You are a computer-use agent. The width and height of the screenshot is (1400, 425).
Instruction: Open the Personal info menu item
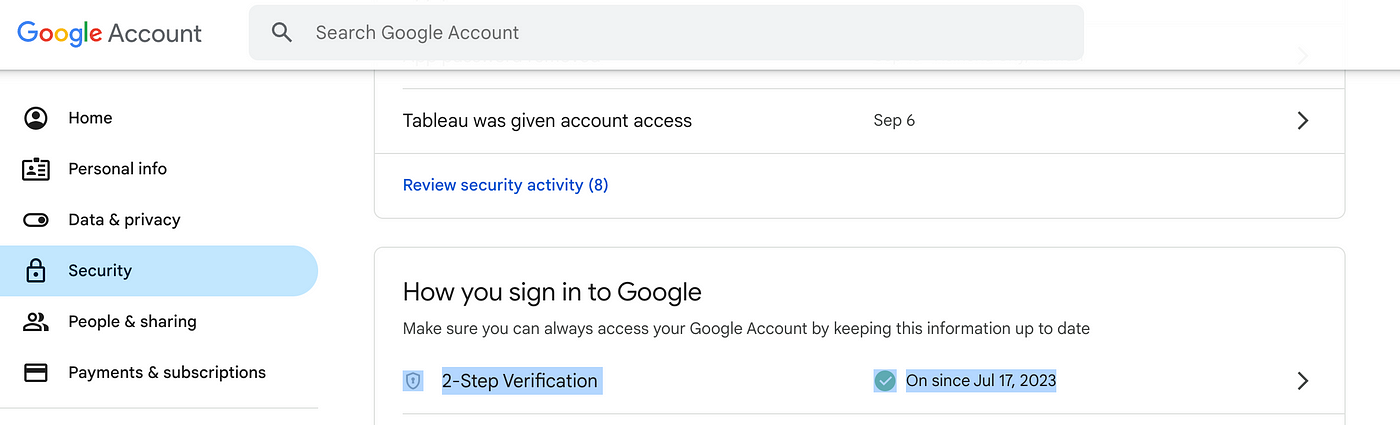pos(117,169)
